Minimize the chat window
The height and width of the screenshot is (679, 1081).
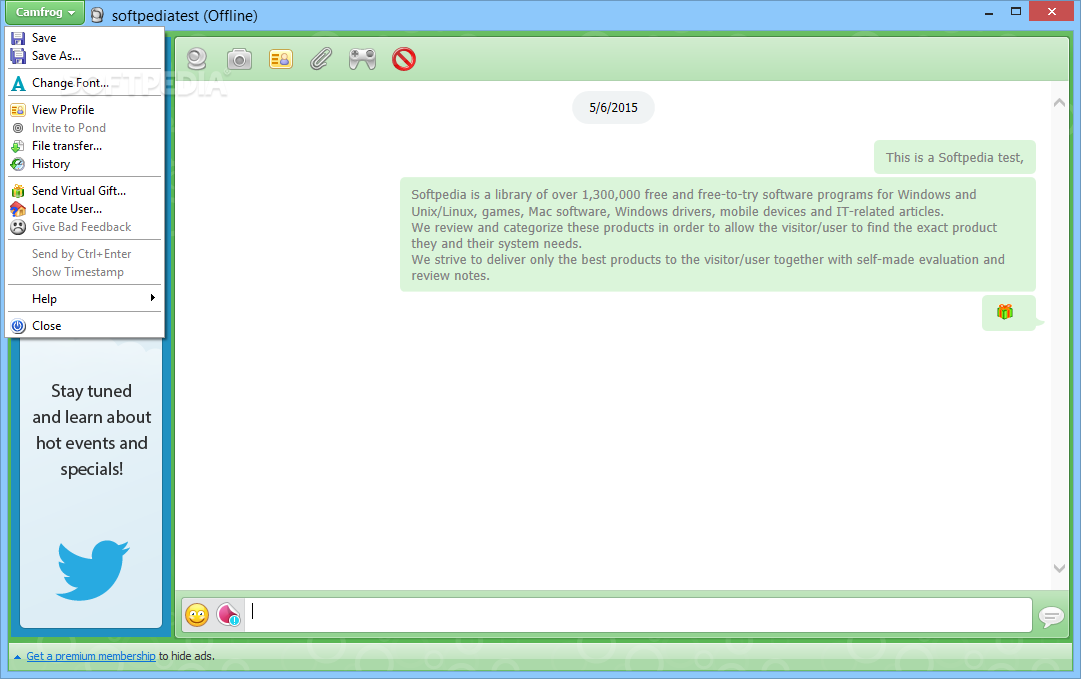989,12
